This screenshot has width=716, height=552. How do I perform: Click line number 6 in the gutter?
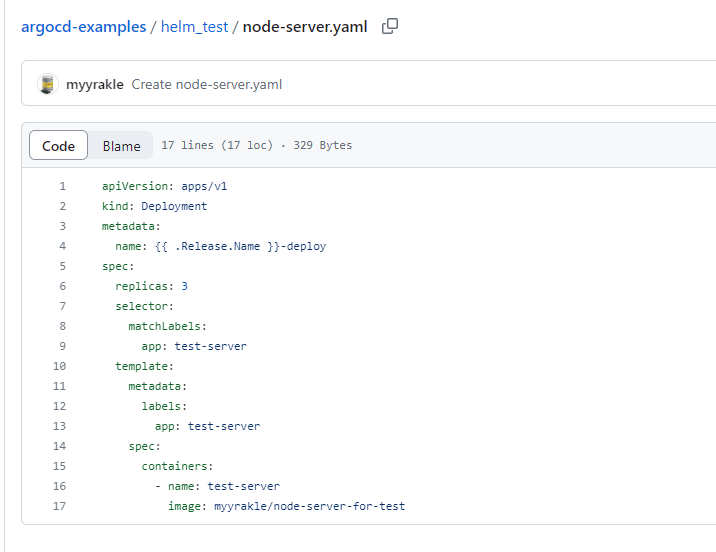click(x=62, y=286)
